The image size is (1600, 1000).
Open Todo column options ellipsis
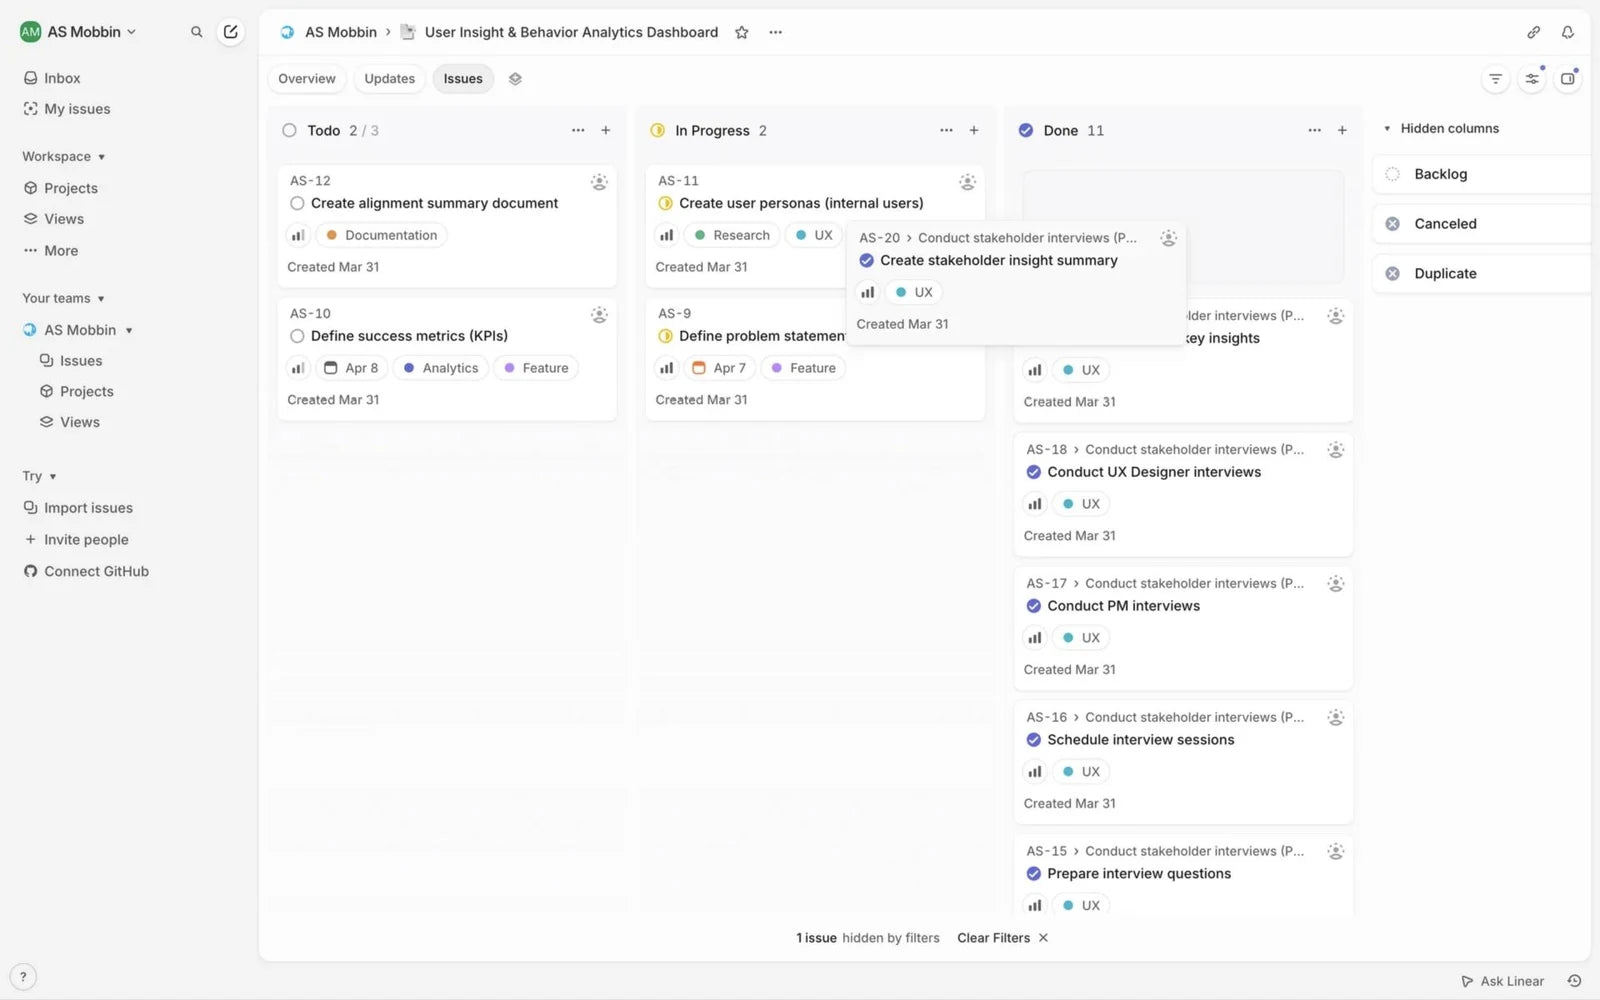pos(578,130)
